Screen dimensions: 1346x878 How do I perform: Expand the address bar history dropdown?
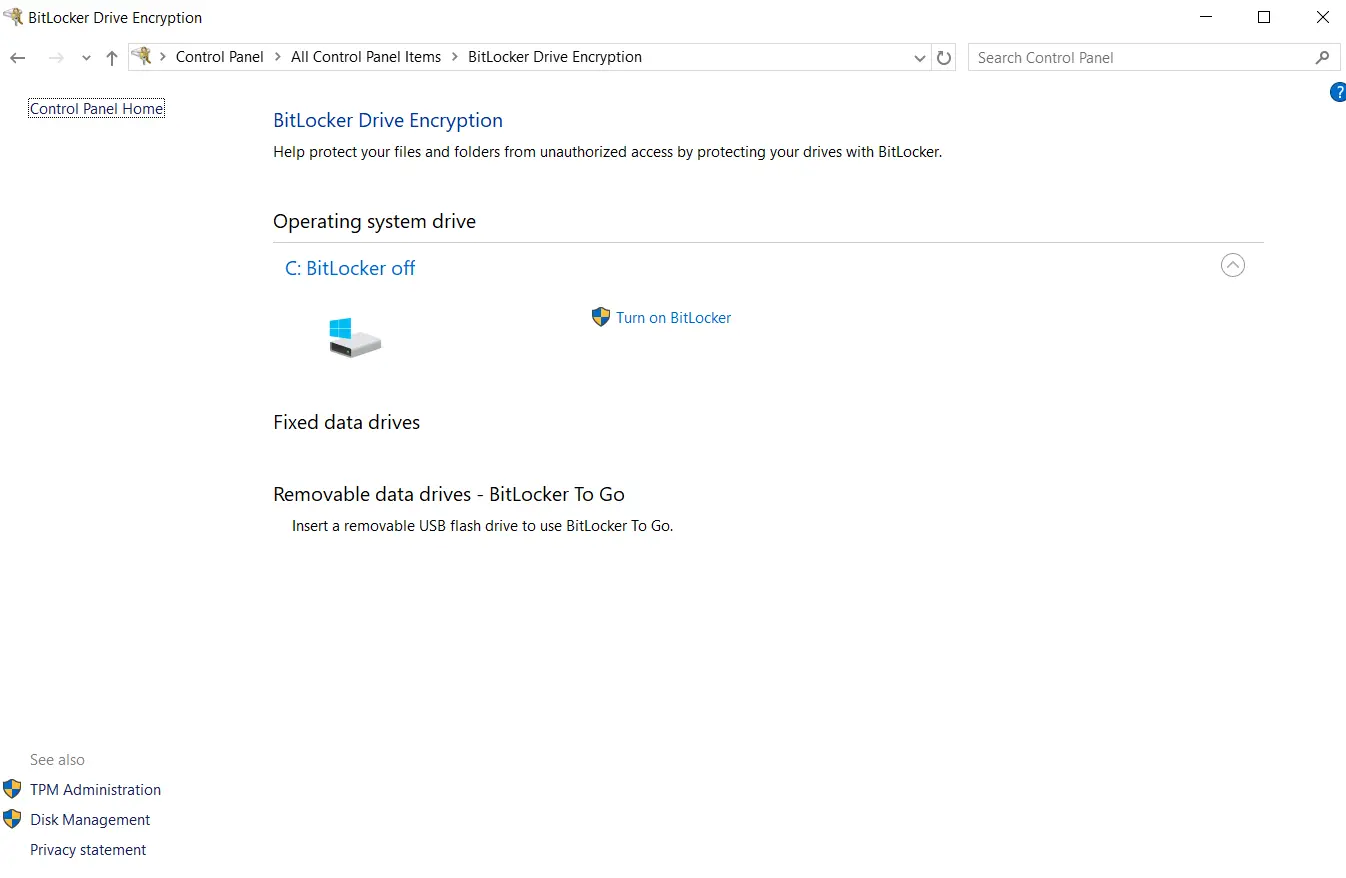pyautogui.click(x=920, y=58)
